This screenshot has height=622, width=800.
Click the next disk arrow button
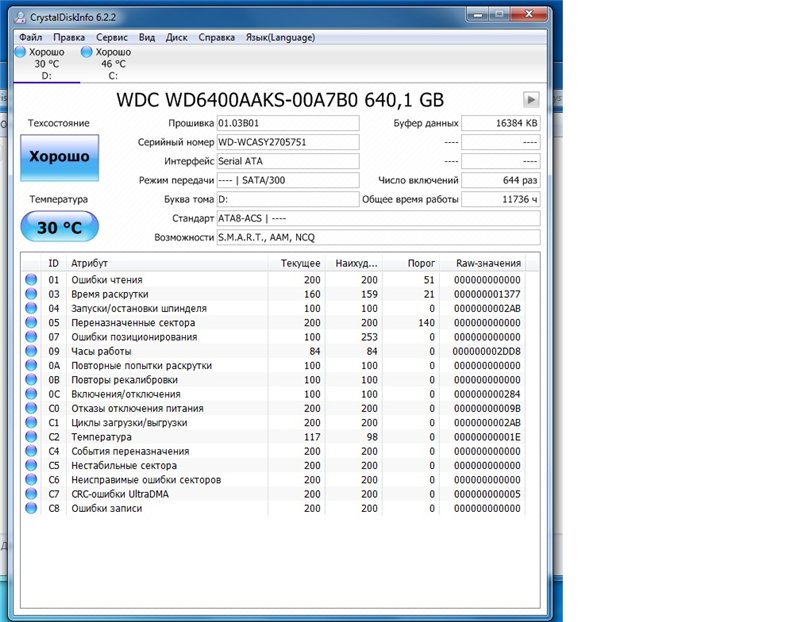[x=531, y=99]
